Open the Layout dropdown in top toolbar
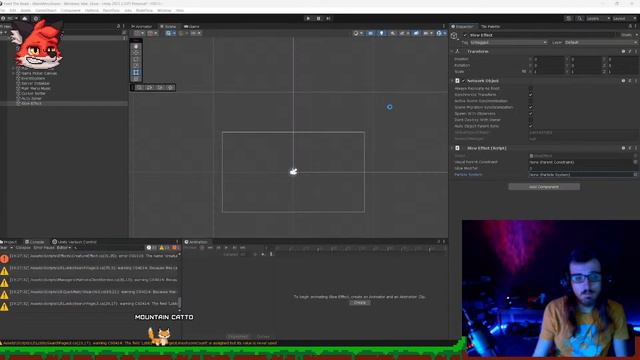The height and width of the screenshot is (360, 640). (x=624, y=18)
